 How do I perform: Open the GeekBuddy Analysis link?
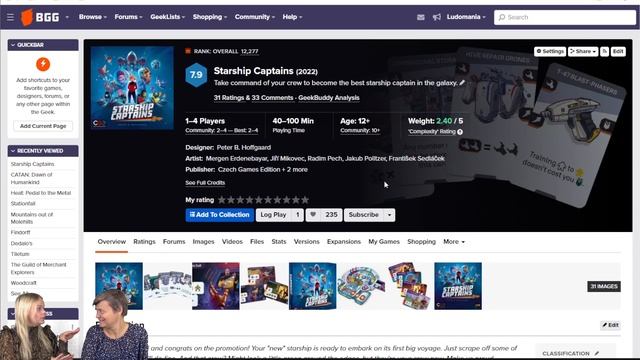pos(329,98)
